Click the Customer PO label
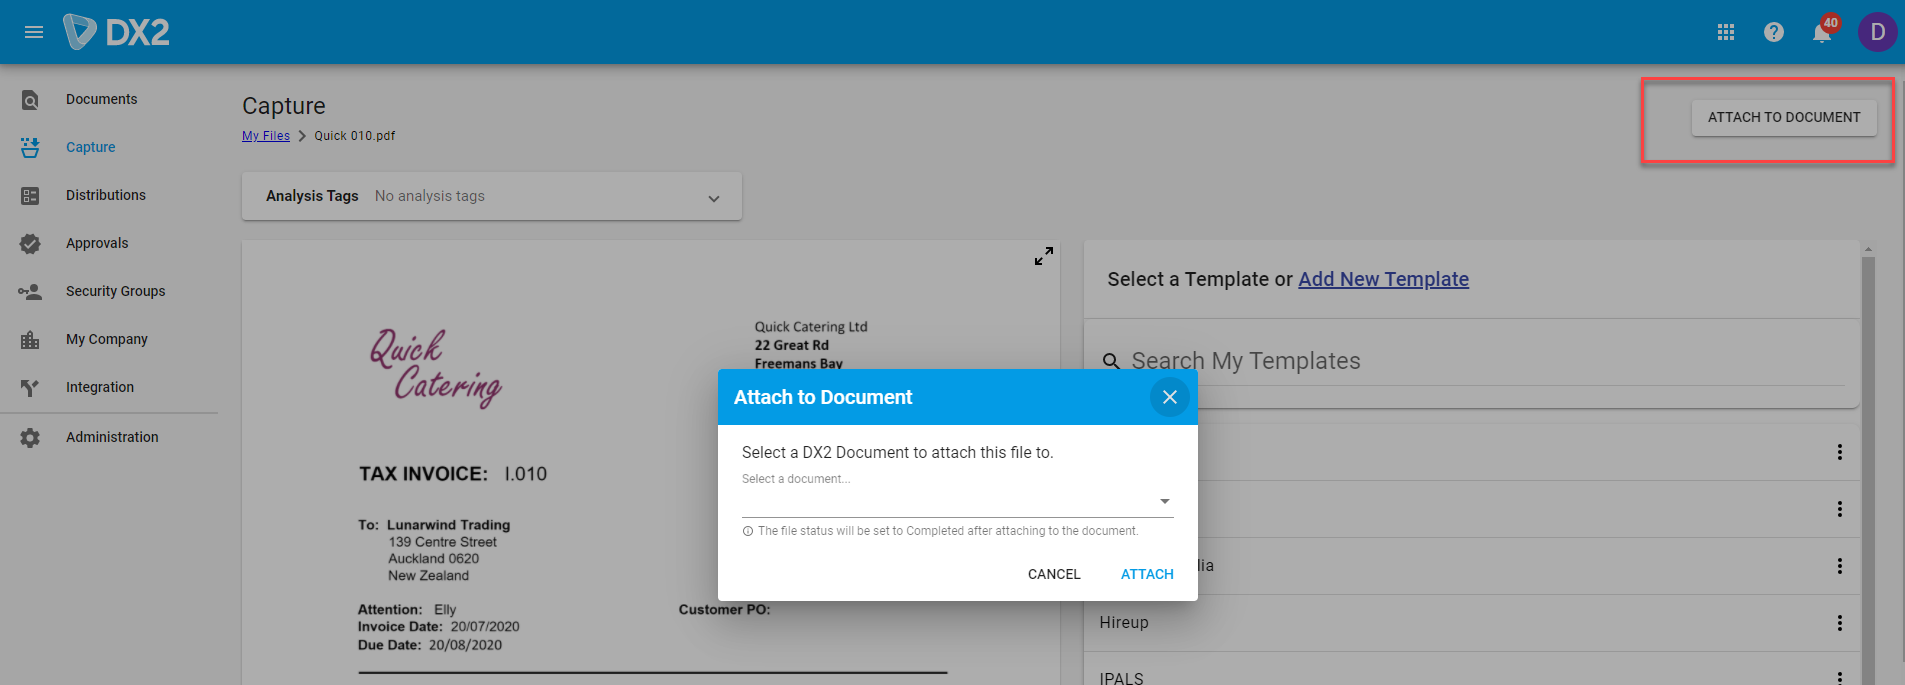Image resolution: width=1905 pixels, height=685 pixels. [x=725, y=609]
